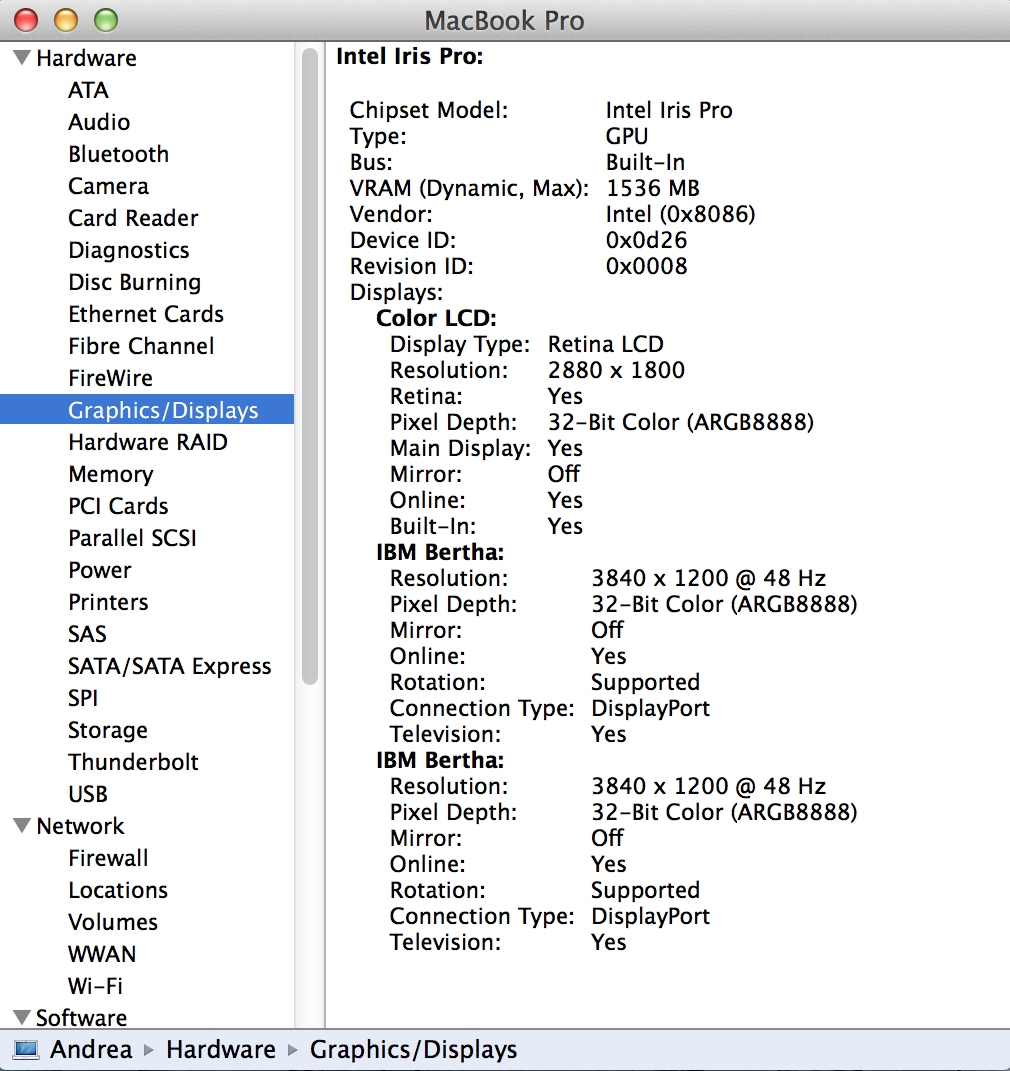
Task: Select Volumes under Network
Action: point(113,922)
